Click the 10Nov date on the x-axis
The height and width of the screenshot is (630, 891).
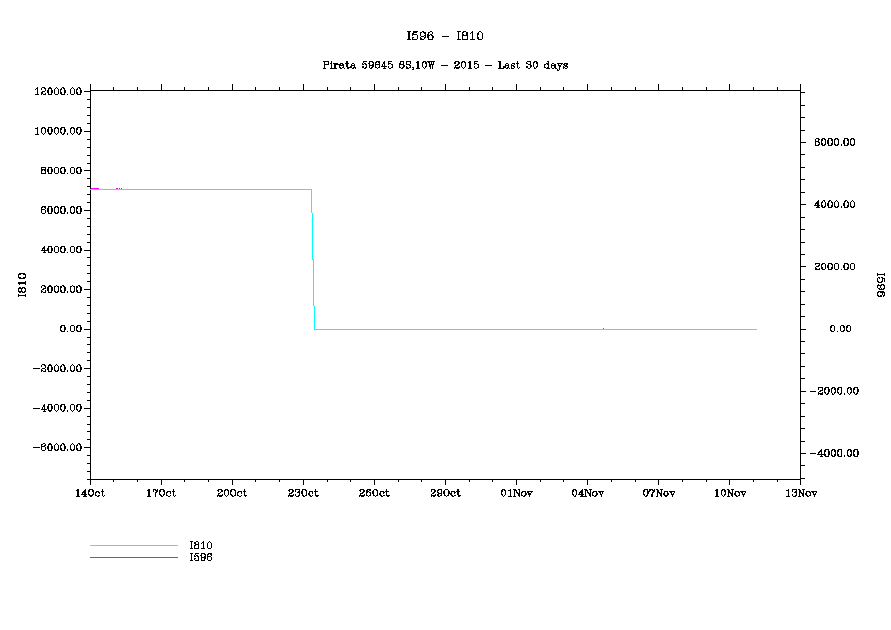[729, 493]
